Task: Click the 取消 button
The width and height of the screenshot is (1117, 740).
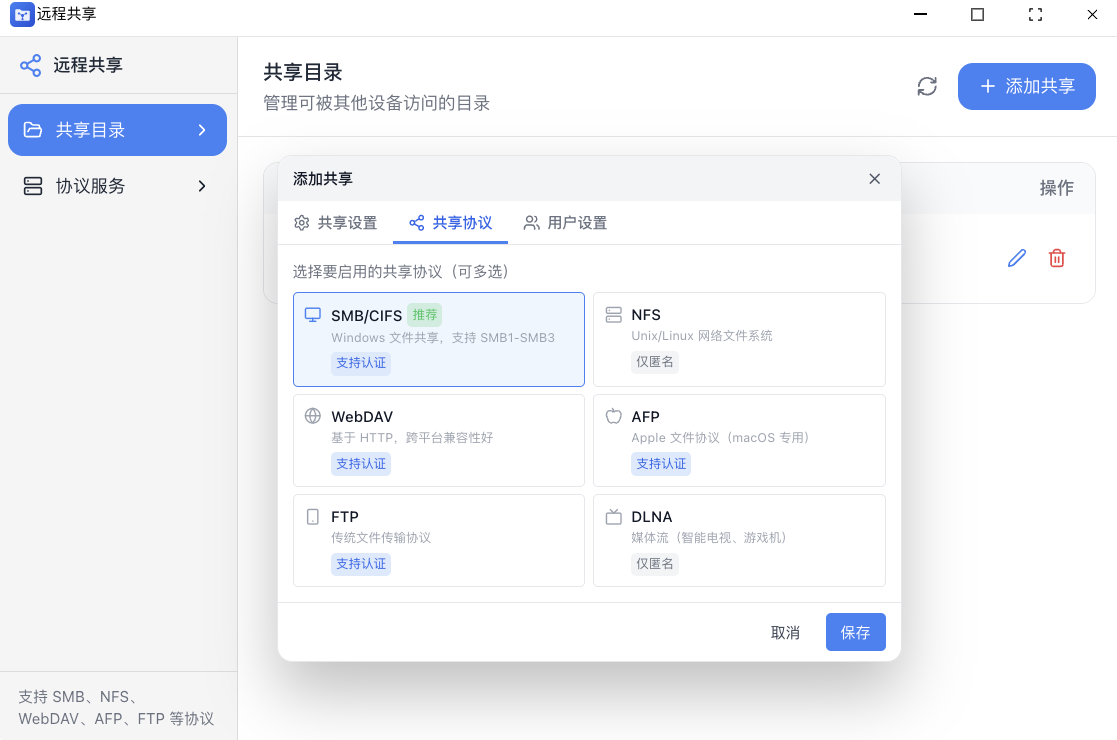Action: click(785, 632)
